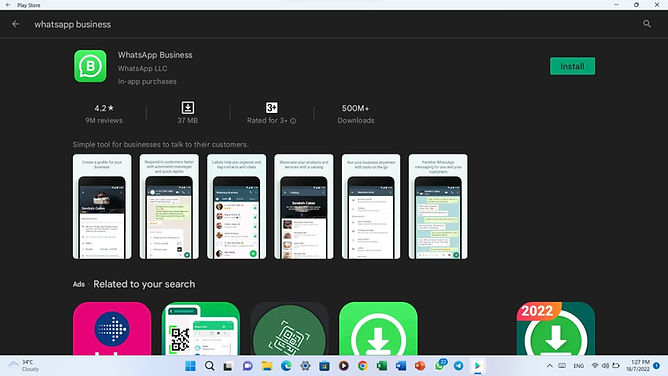Screen dimensions: 668x376
Task: Open the Windows Start menu
Action: [190, 366]
